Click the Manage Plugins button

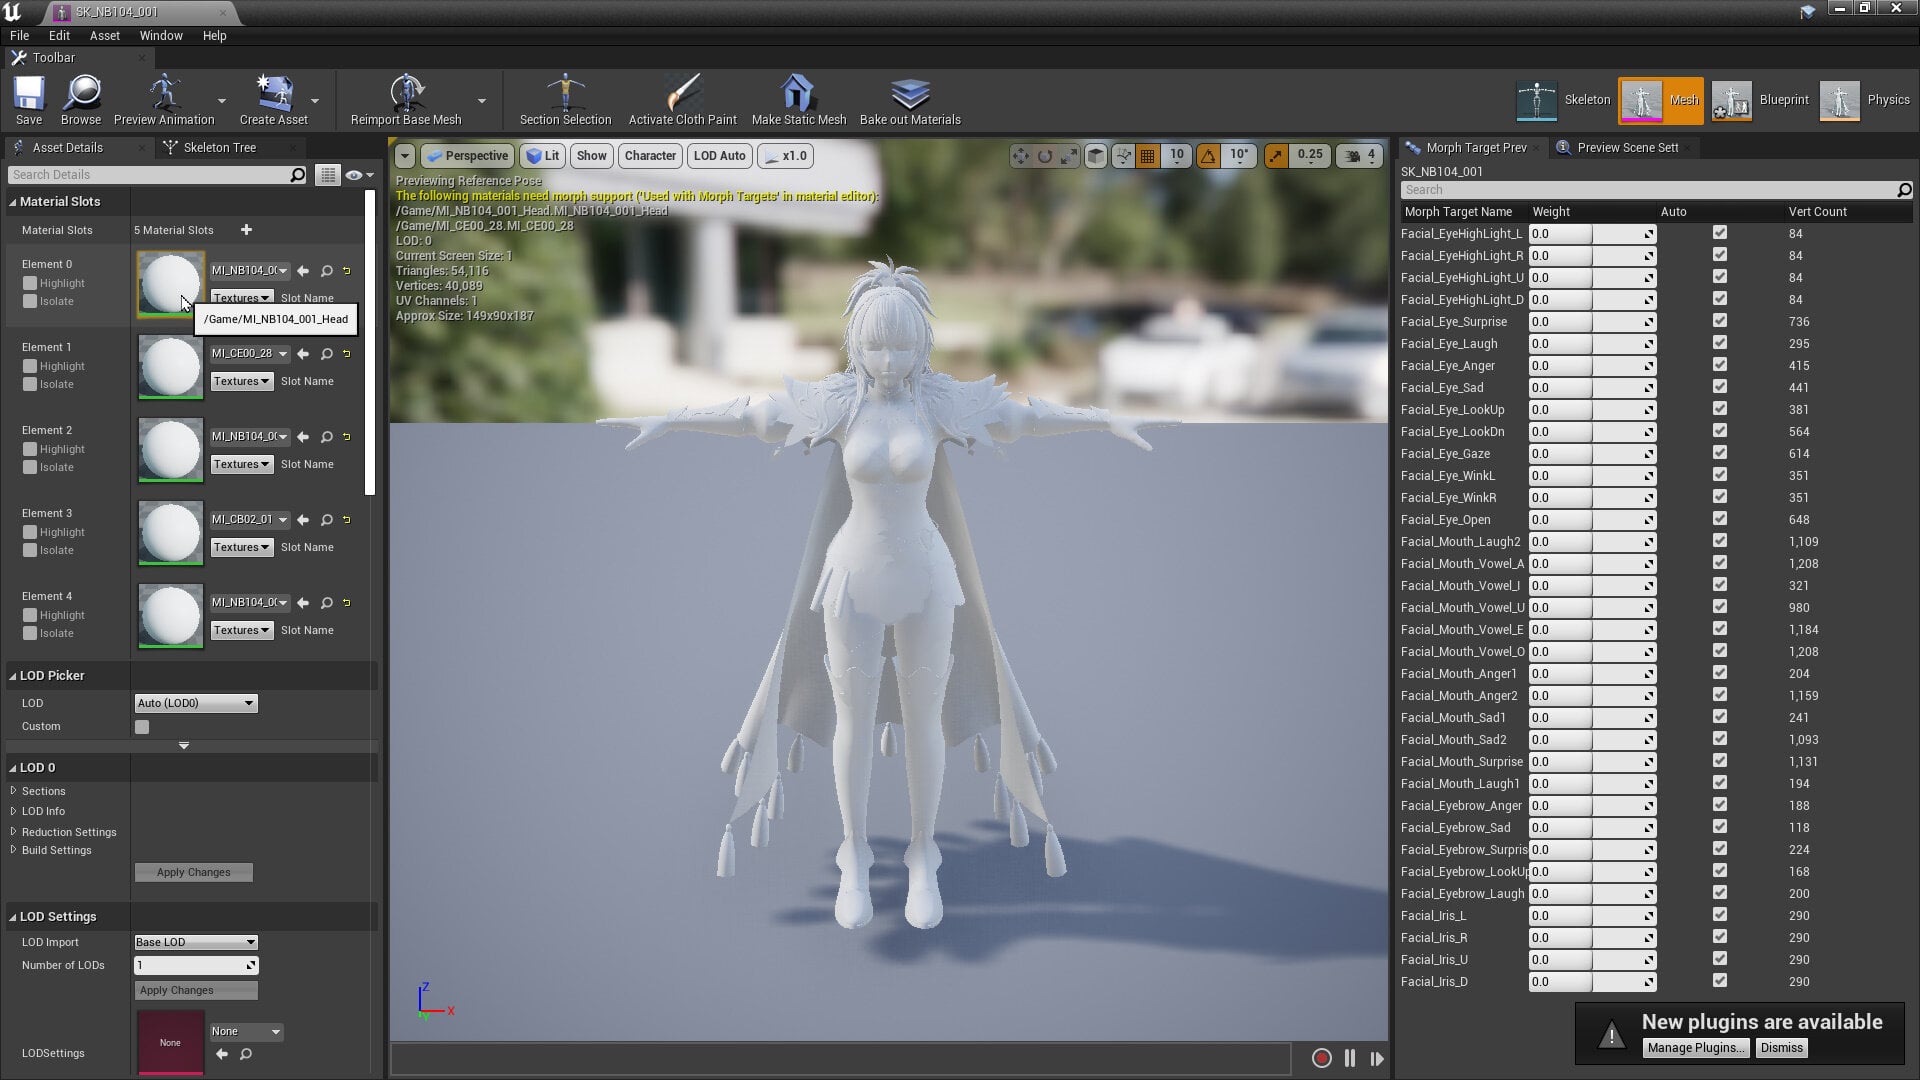(1696, 1048)
